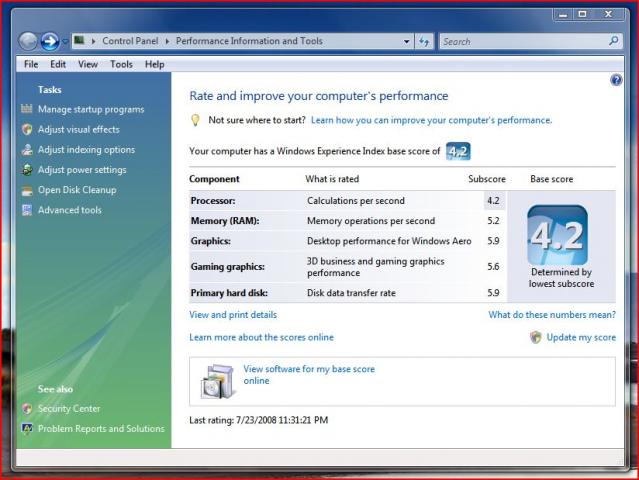639x480 pixels.
Task: Click 'Calculations per second' text
Action: click(x=356, y=201)
